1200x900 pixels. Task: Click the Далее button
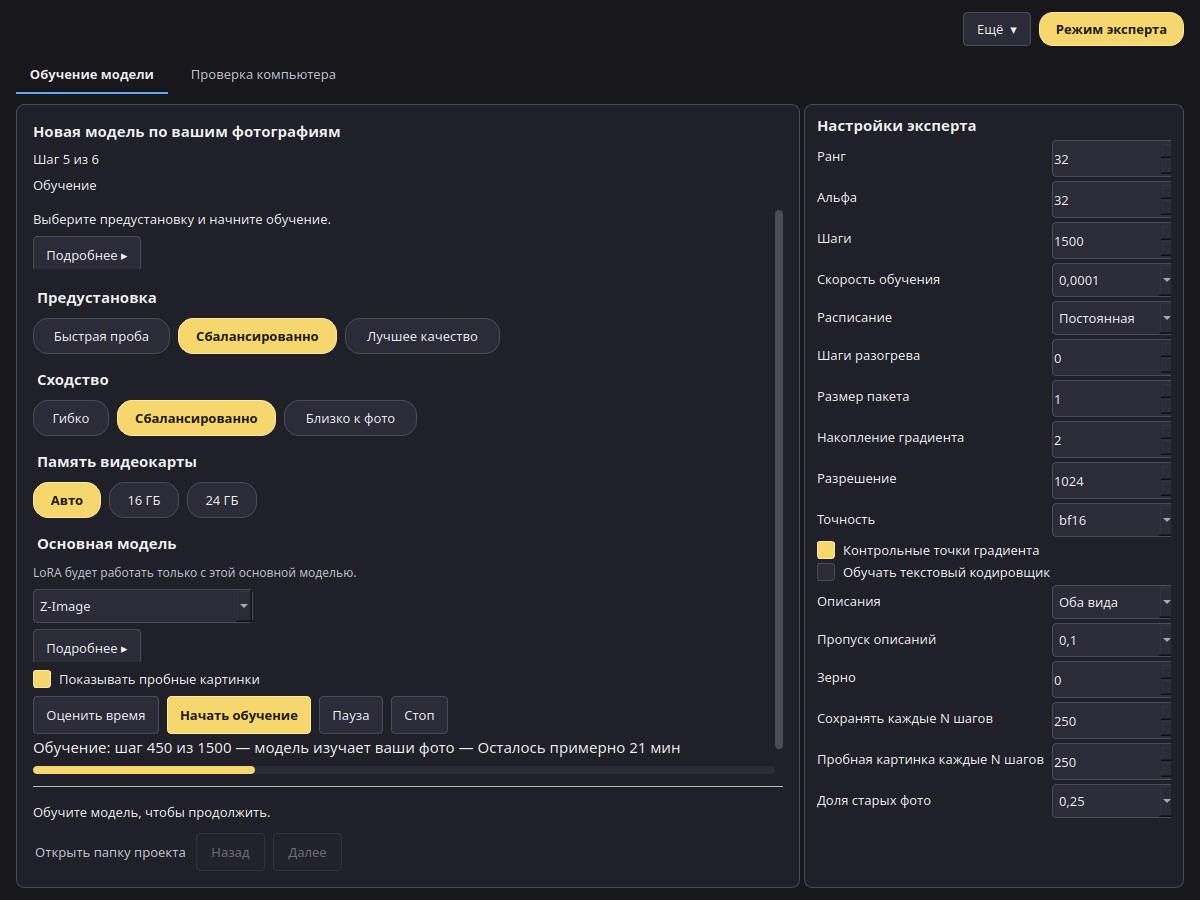pos(307,852)
